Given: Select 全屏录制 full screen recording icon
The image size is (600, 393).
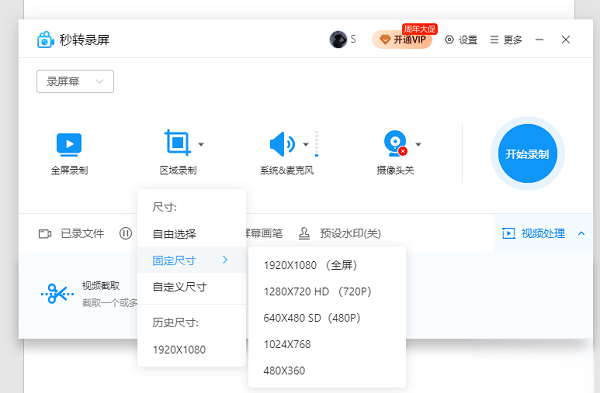Looking at the screenshot, I should pos(69,144).
